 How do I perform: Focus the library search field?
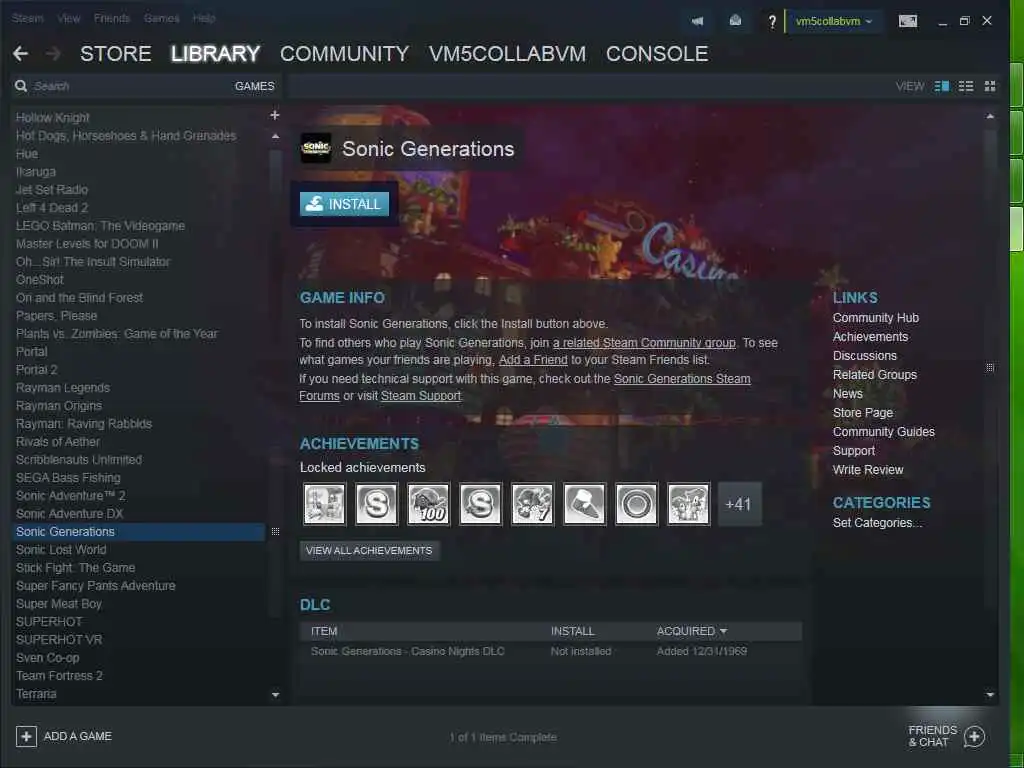(131, 86)
